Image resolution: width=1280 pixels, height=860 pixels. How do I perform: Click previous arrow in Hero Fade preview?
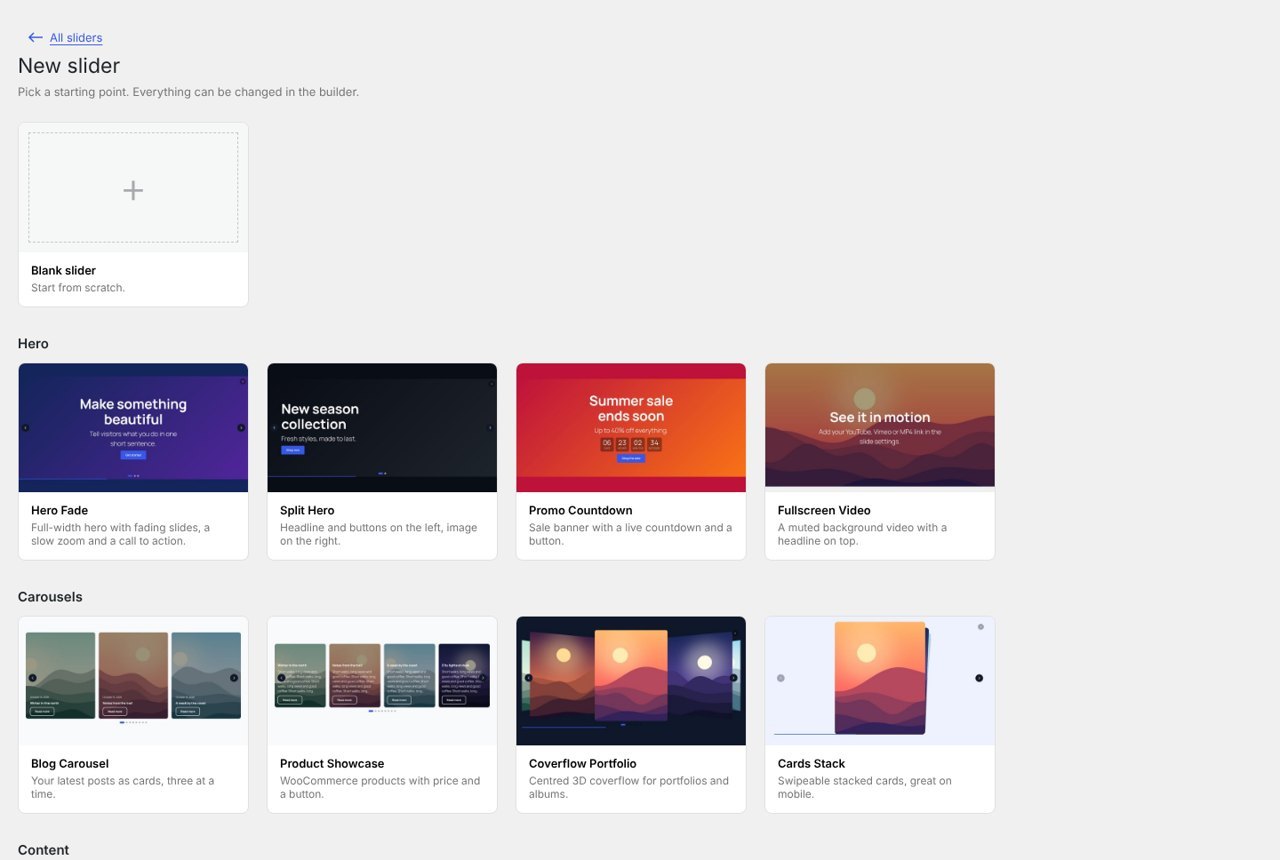click(26, 428)
